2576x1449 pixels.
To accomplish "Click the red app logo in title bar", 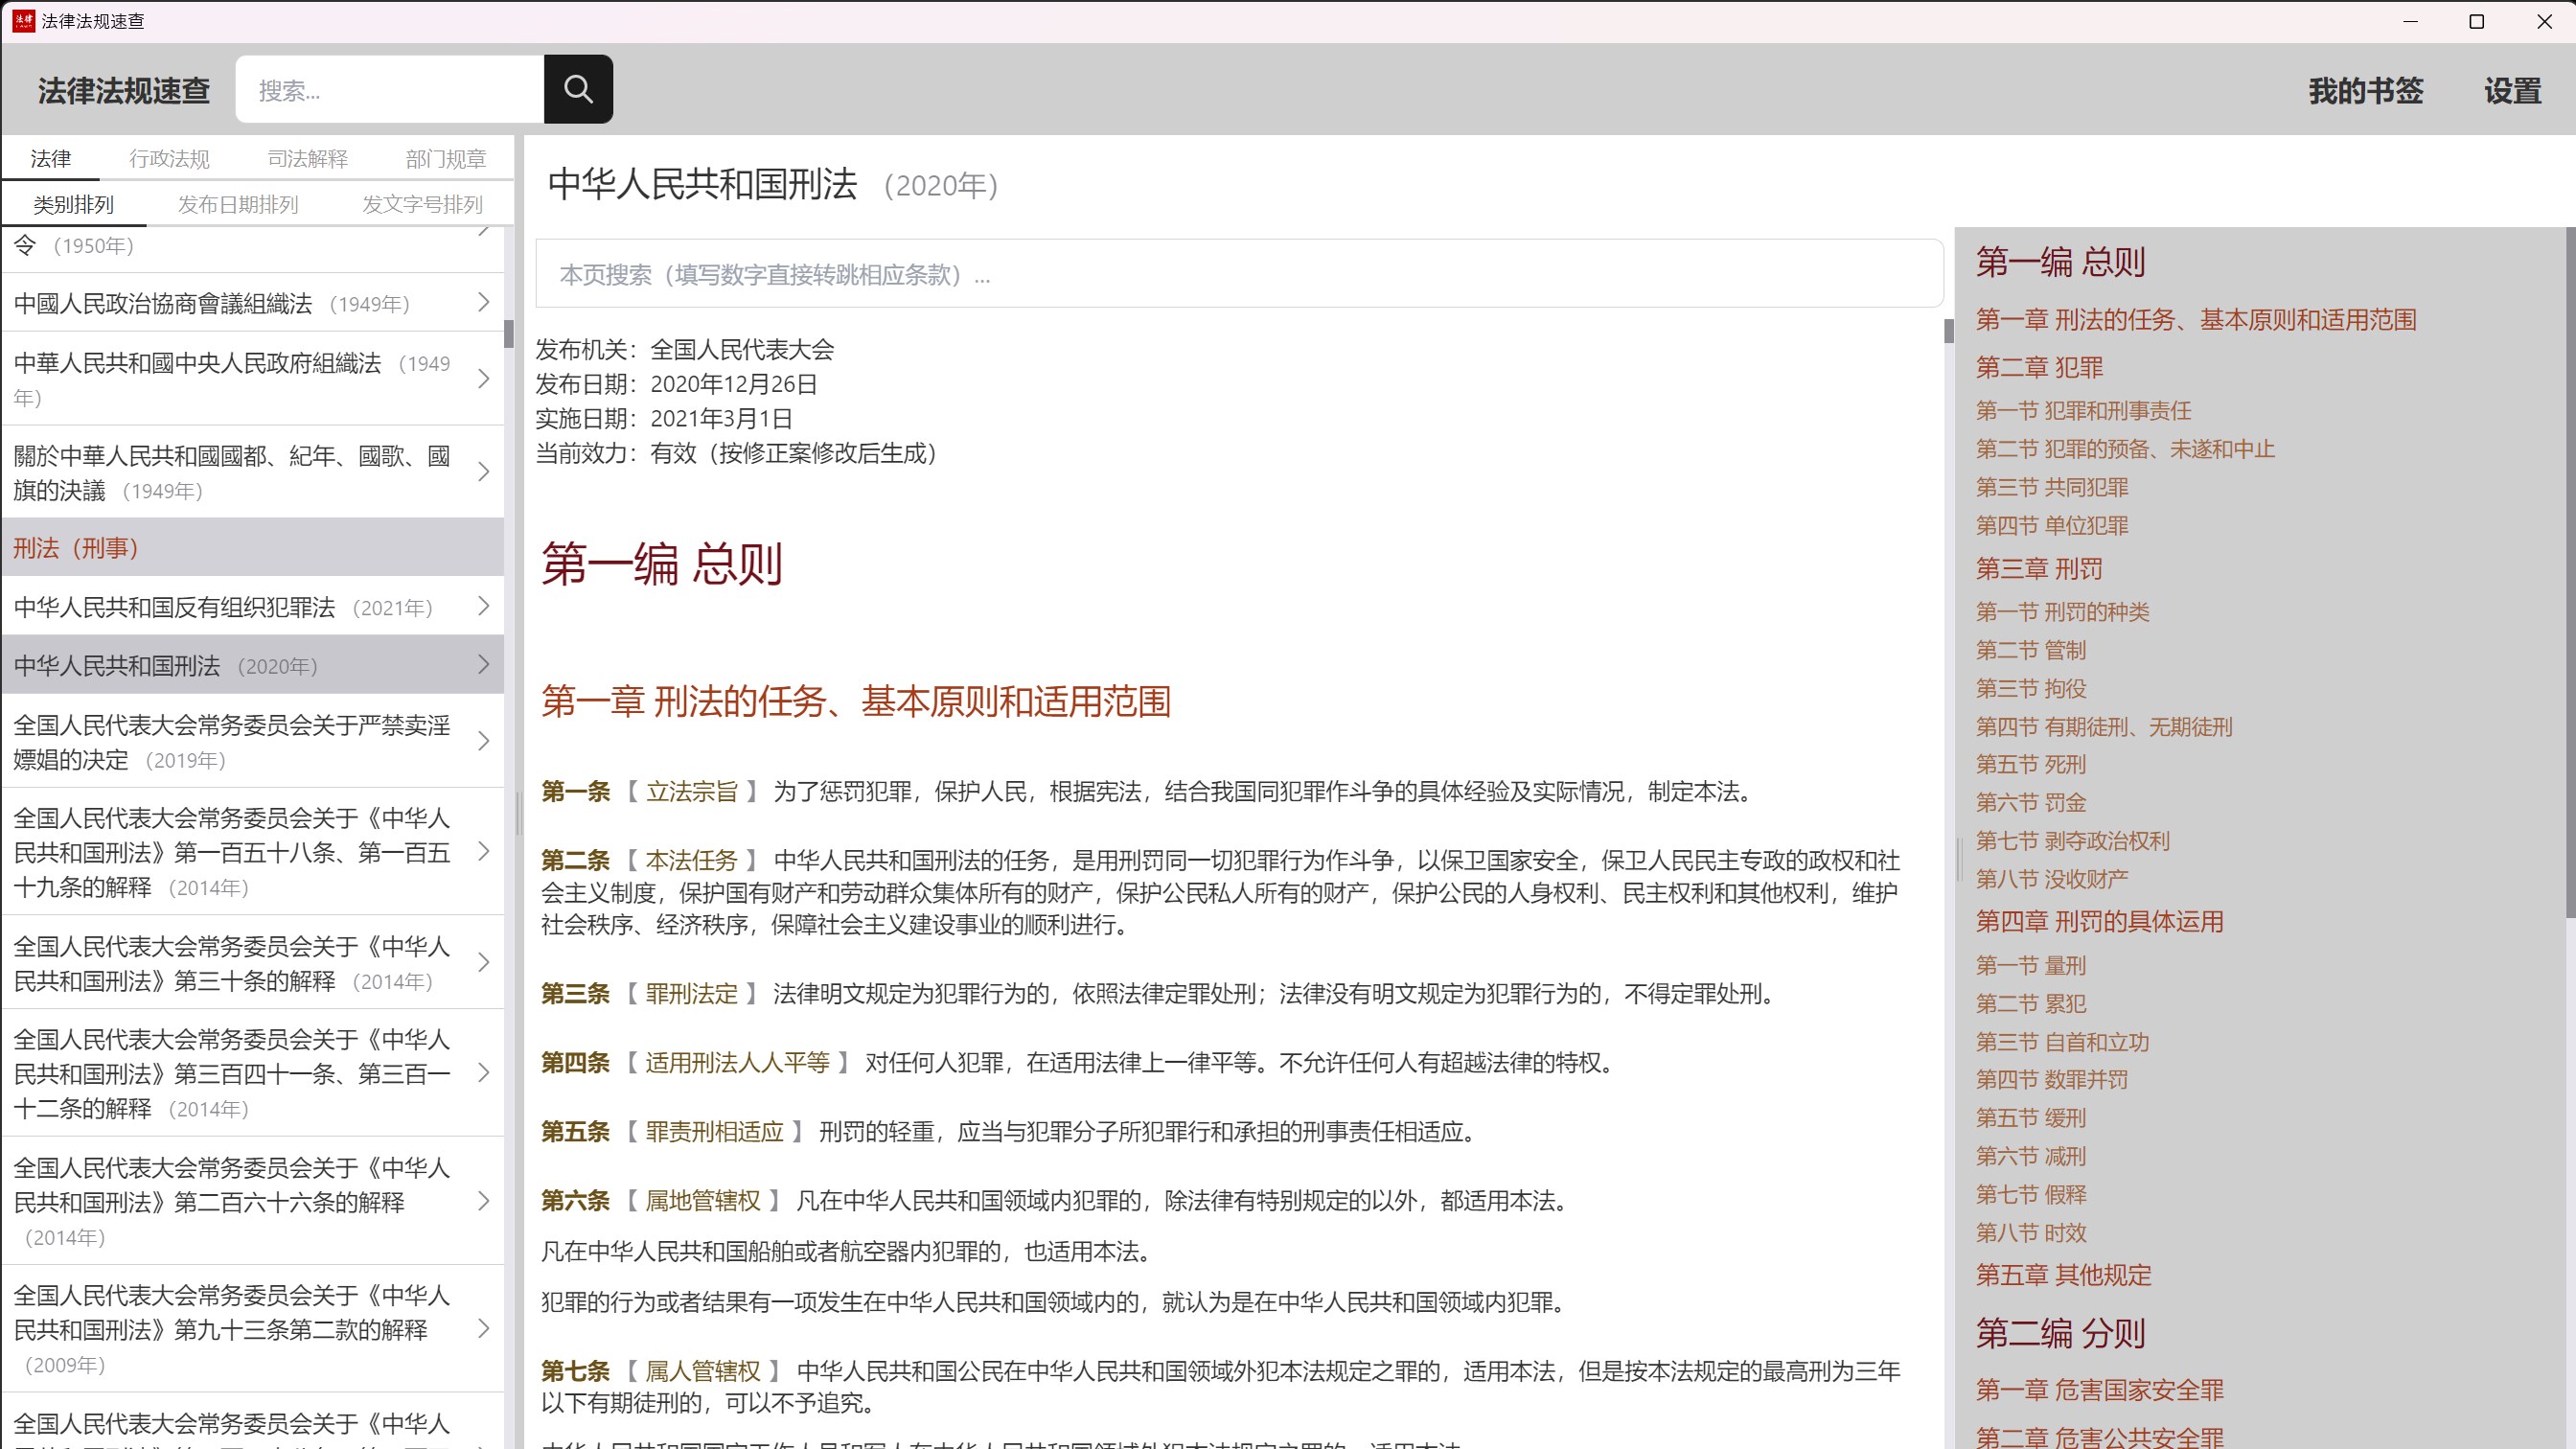I will coord(23,21).
